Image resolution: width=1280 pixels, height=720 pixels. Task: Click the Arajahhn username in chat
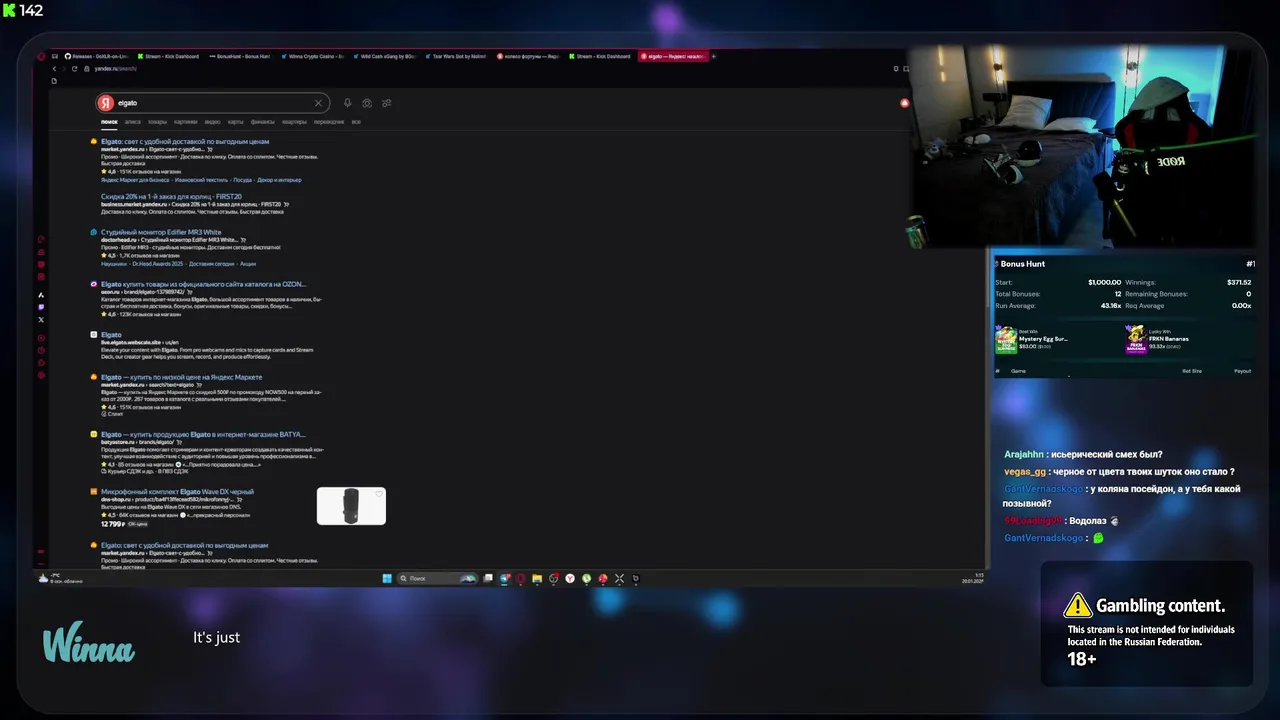pyautogui.click(x=1024, y=454)
